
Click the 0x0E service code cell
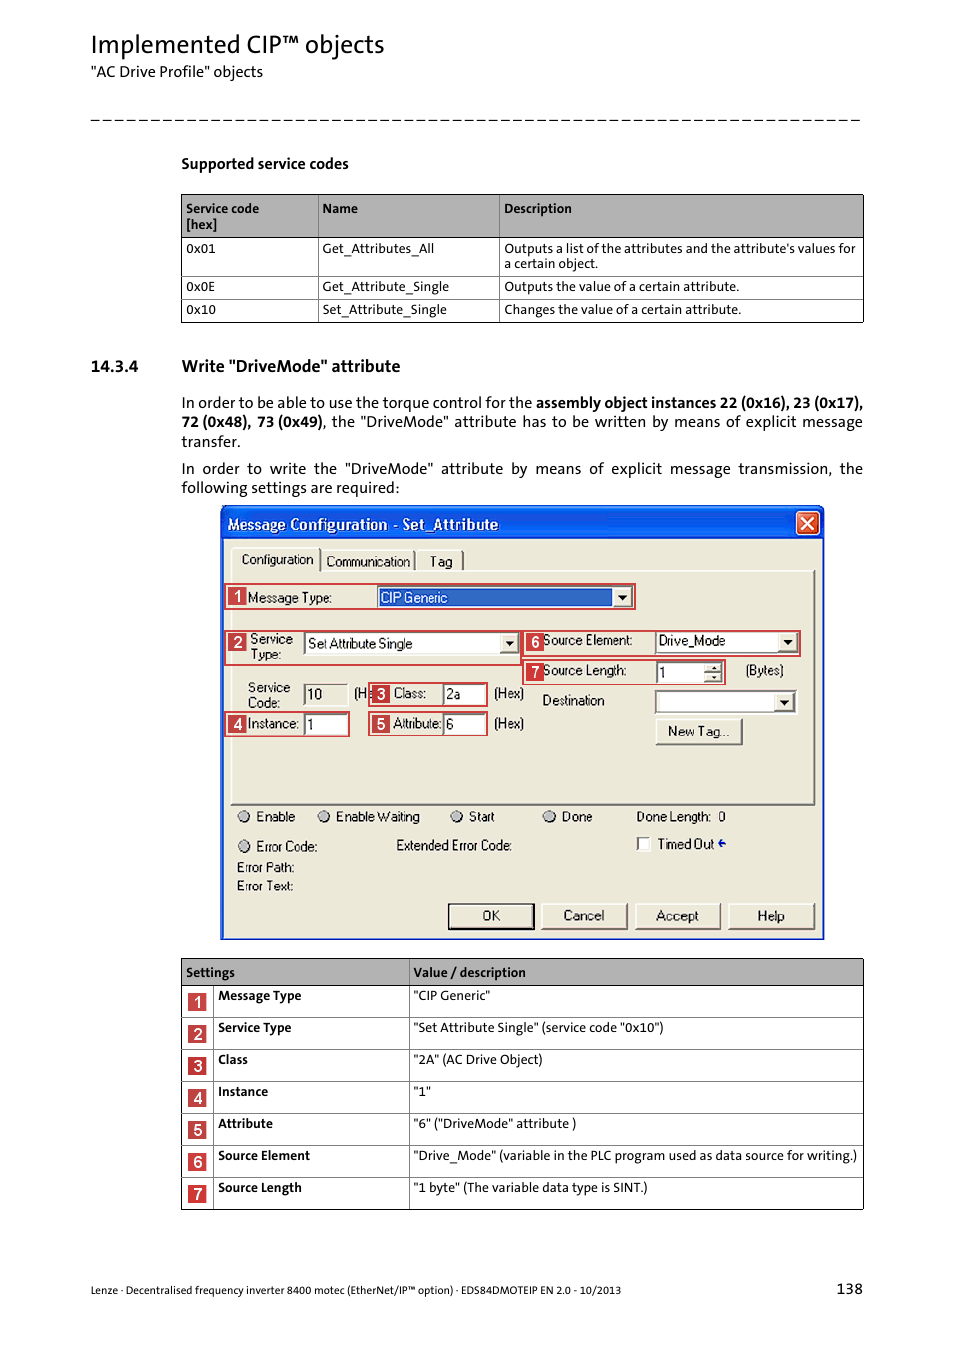click(x=250, y=287)
